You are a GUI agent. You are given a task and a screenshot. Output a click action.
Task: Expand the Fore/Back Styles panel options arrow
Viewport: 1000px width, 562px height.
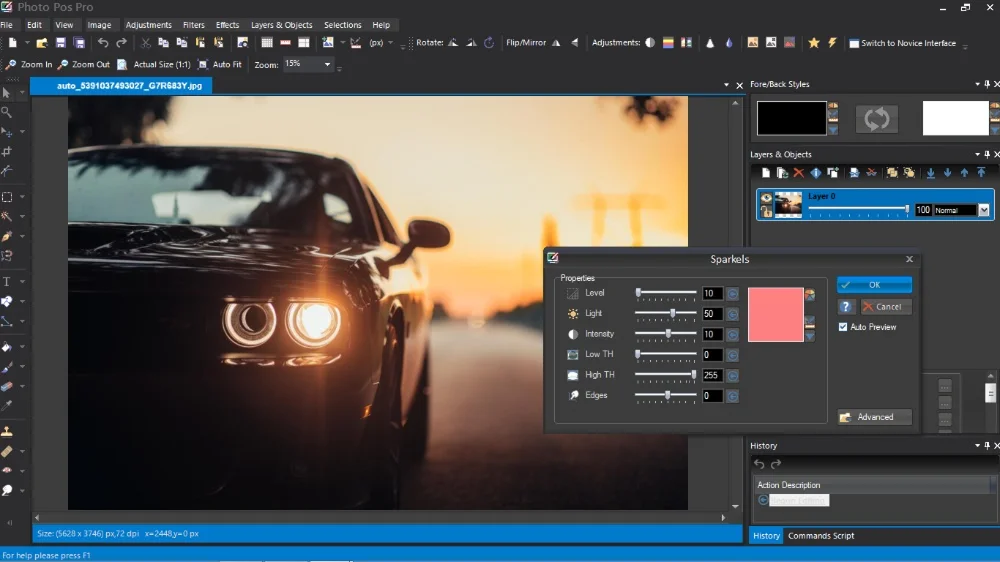point(977,84)
